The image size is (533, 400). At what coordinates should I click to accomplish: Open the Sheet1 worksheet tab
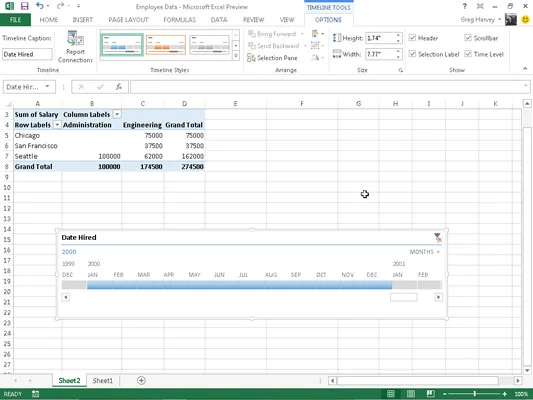102,381
